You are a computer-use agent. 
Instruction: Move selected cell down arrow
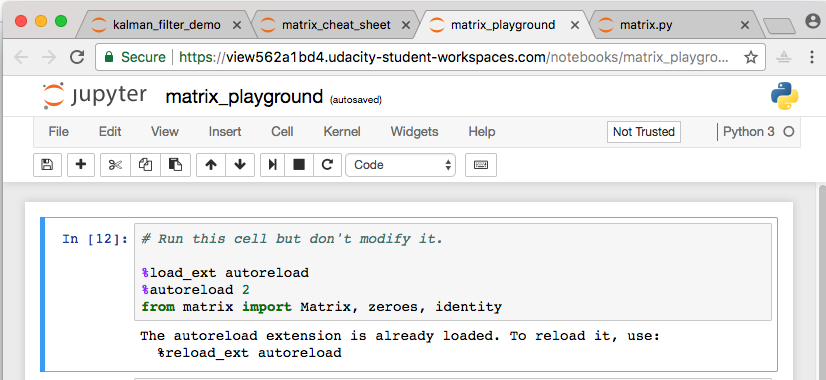click(240, 165)
